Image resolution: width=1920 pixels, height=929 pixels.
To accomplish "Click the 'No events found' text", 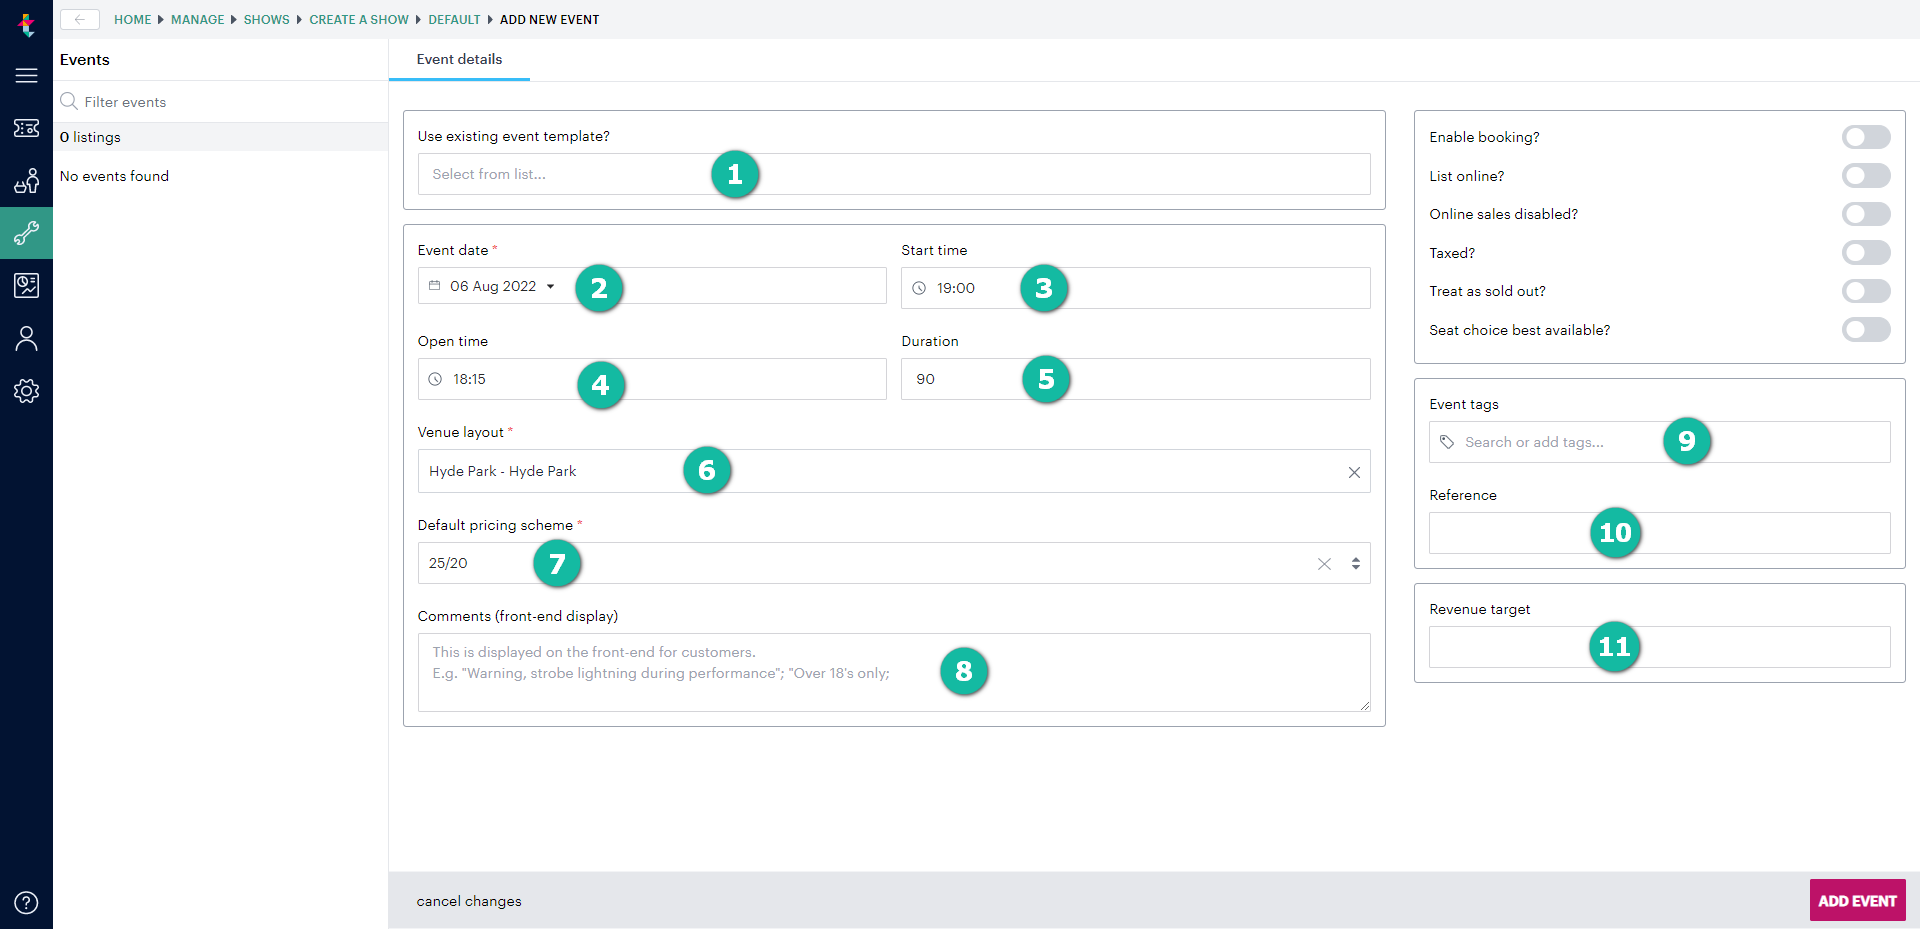I will (x=114, y=176).
